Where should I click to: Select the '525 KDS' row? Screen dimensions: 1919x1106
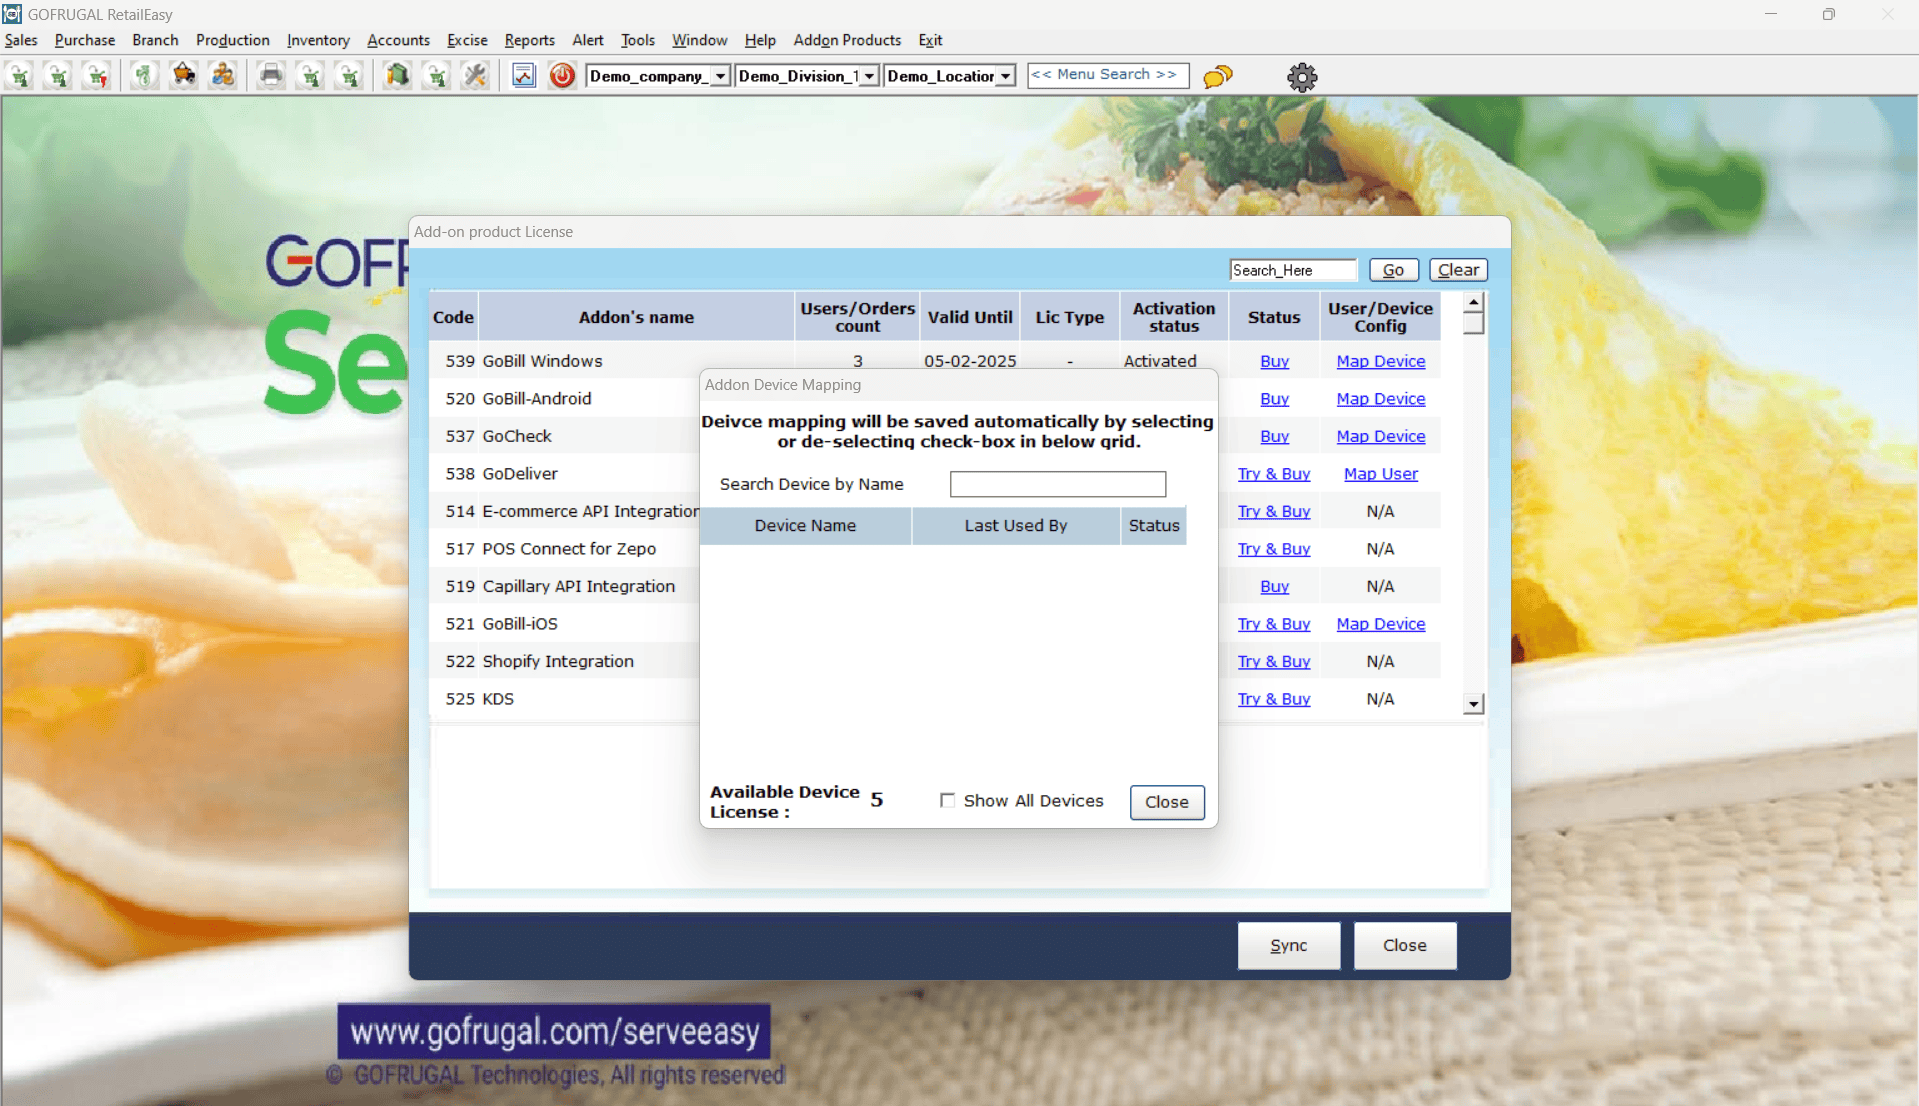[935, 699]
